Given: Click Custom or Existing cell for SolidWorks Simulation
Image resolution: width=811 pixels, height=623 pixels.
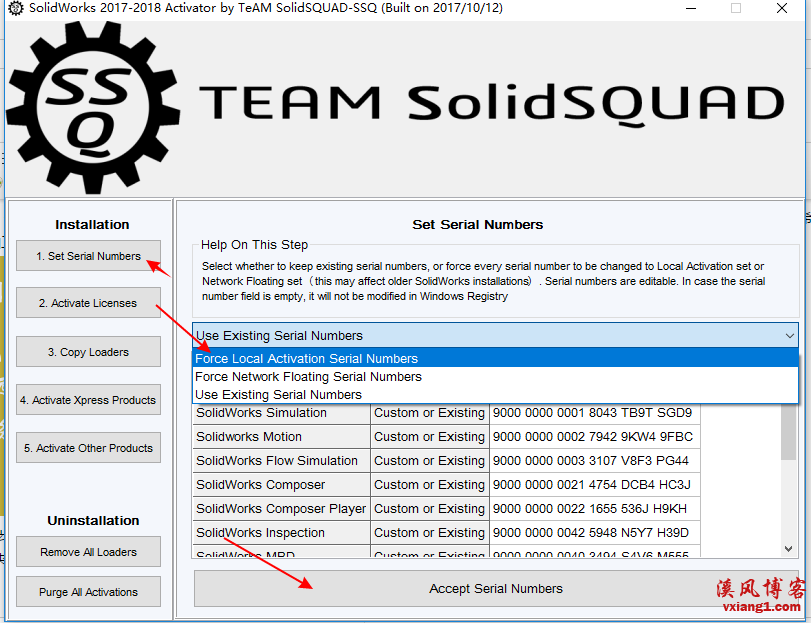Looking at the screenshot, I should coord(429,413).
